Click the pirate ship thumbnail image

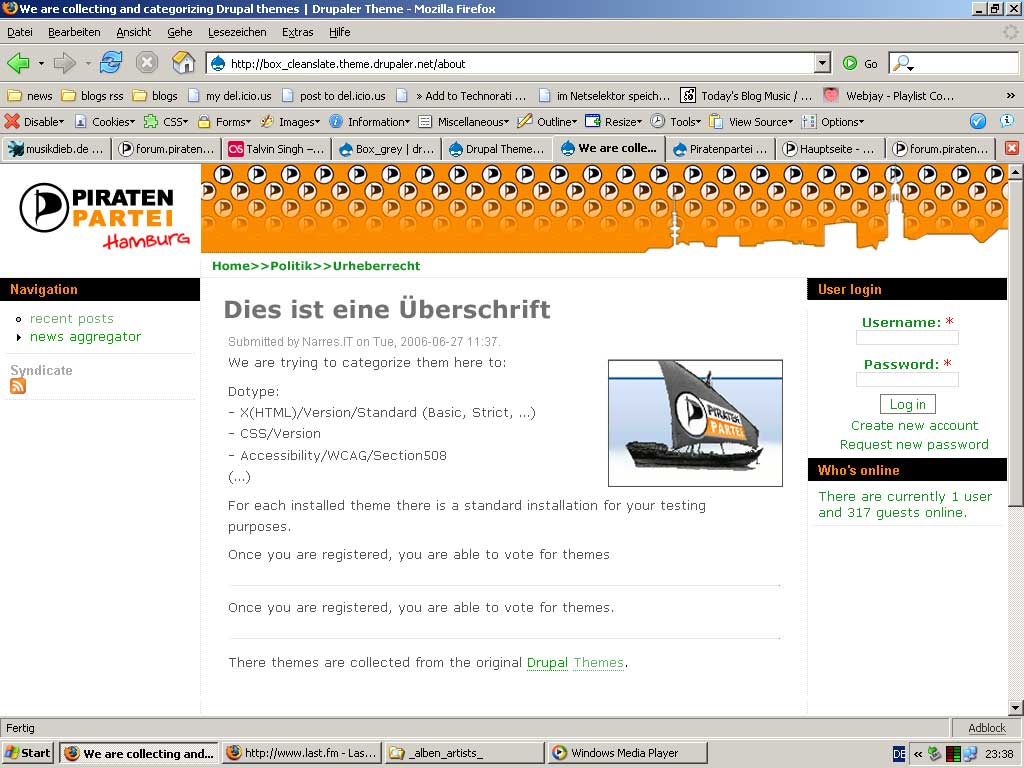point(695,423)
